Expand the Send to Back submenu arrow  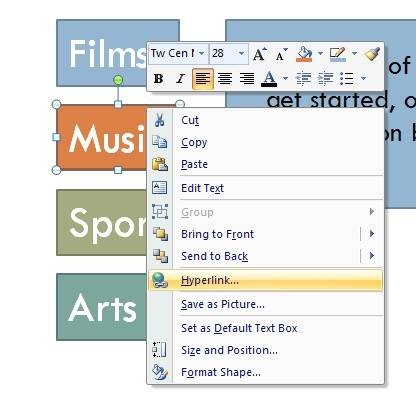click(x=372, y=256)
